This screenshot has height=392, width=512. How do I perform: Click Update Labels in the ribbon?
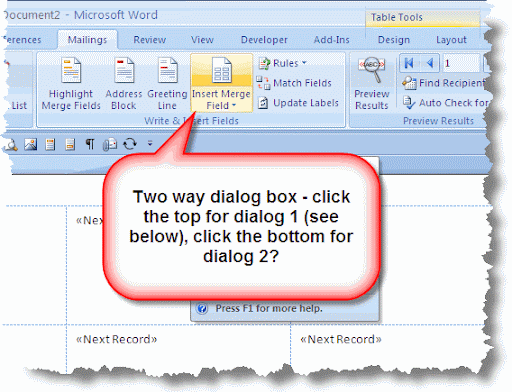pyautogui.click(x=298, y=103)
